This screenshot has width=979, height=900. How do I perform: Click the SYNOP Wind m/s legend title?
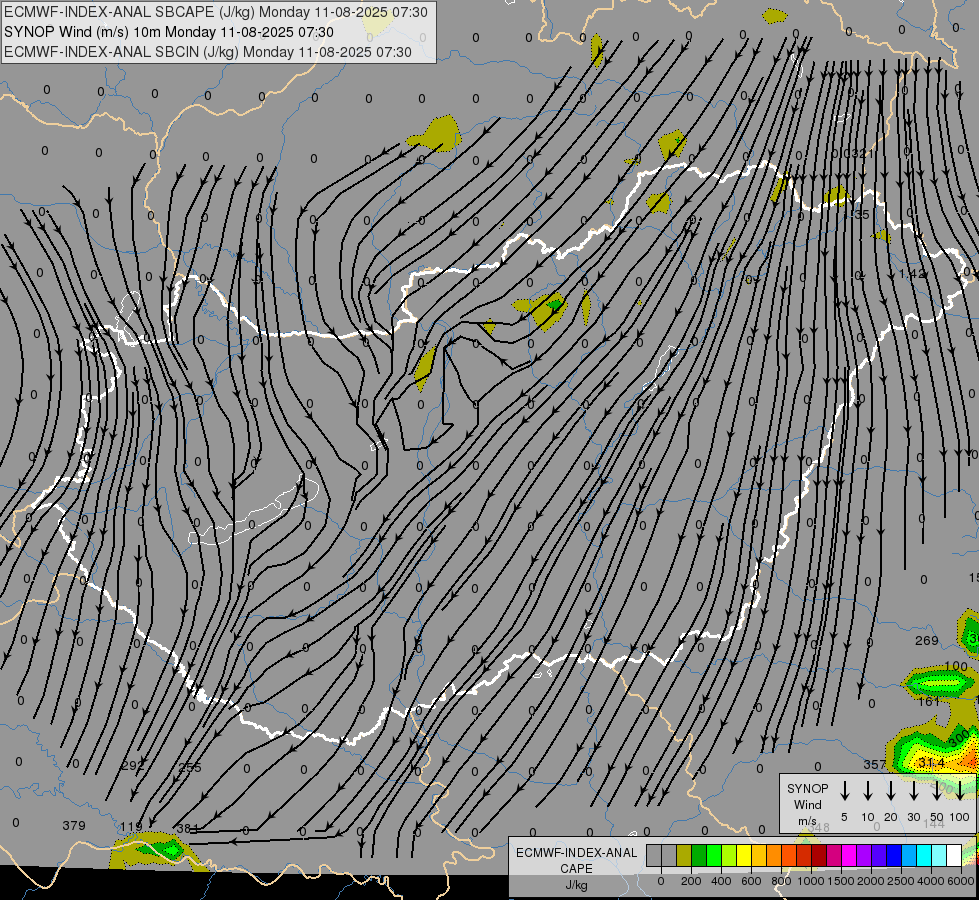tap(807, 804)
